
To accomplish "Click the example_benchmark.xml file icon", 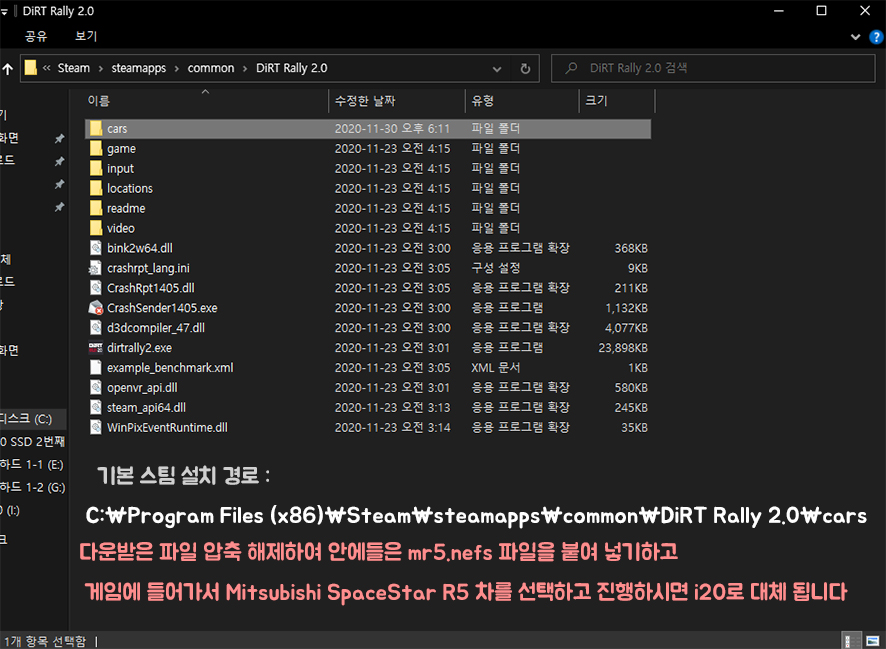I will 96,368.
